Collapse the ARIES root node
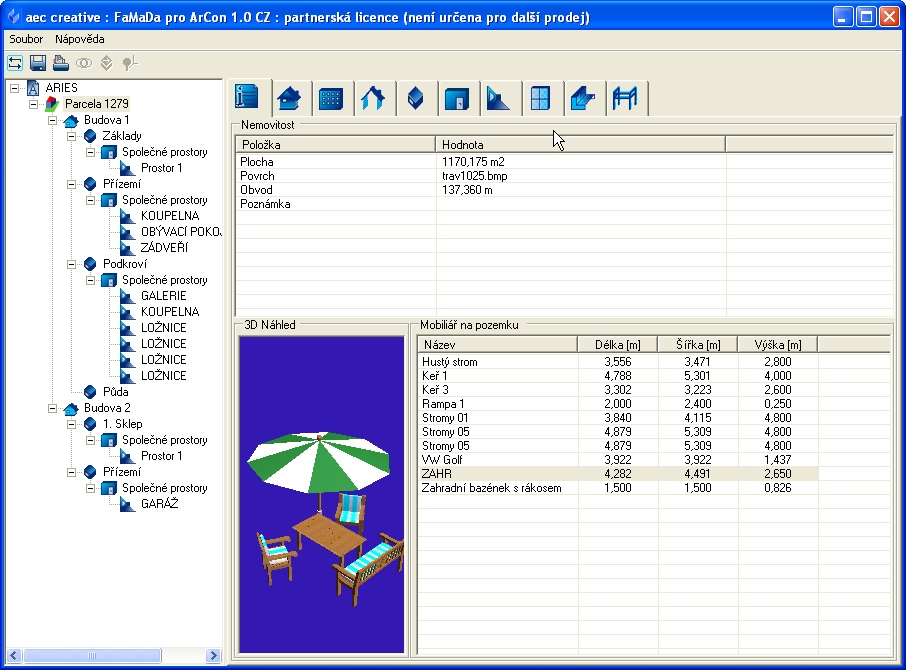The height and width of the screenshot is (670, 906). (x=14, y=88)
